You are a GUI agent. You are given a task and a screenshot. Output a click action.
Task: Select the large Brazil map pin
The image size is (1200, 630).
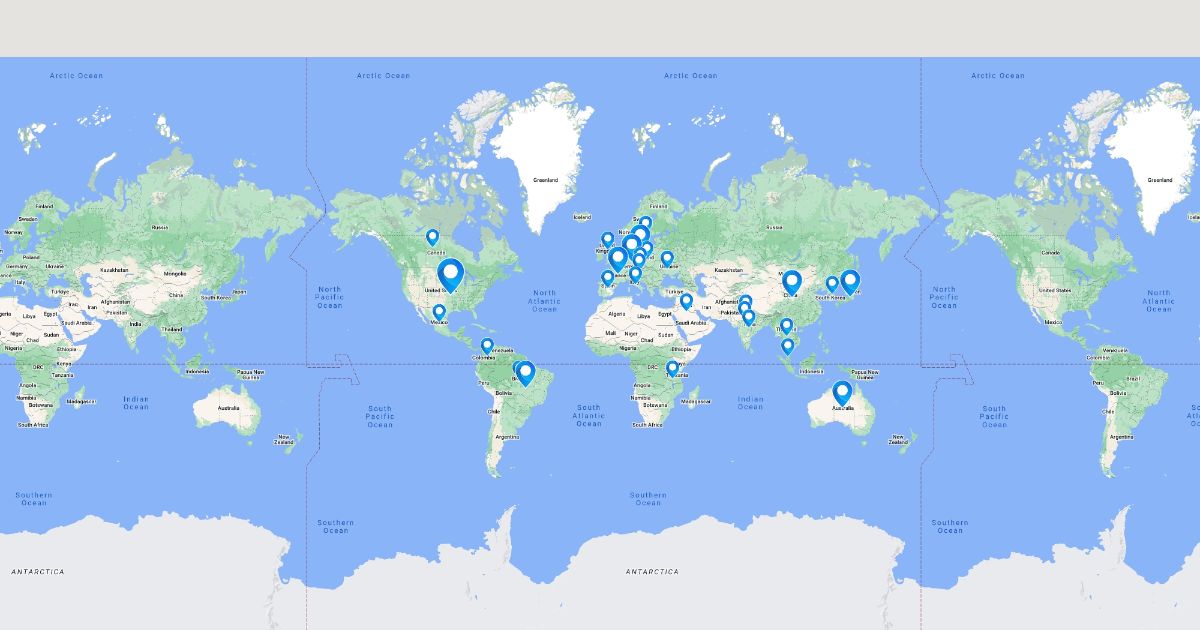[526, 373]
